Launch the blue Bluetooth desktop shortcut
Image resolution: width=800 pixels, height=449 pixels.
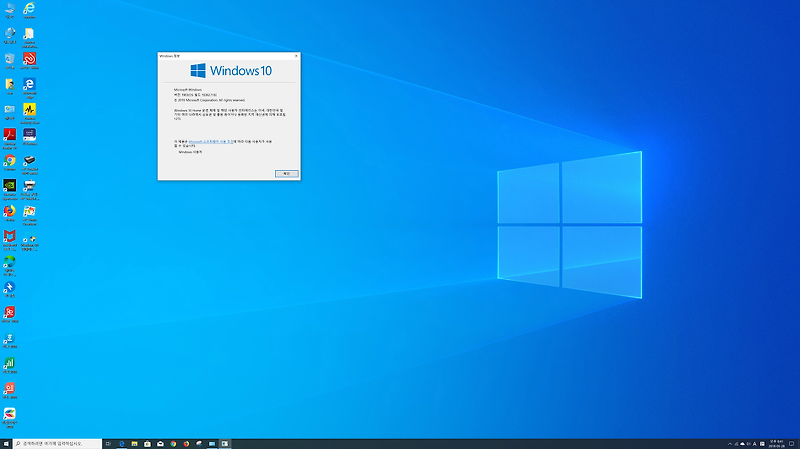pos(10,289)
